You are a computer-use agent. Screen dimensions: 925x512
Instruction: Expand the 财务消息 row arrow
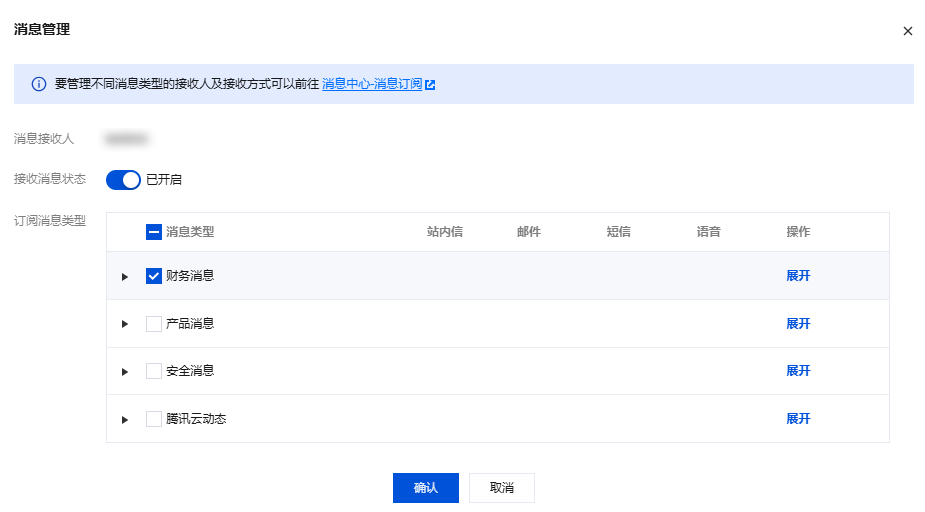click(x=125, y=277)
